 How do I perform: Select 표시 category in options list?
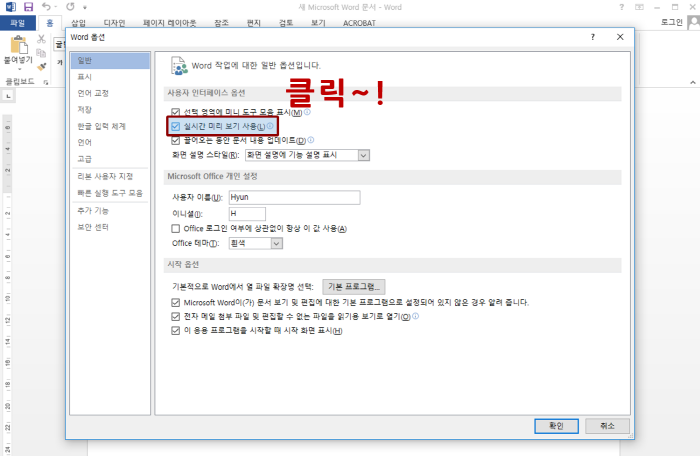pos(110,77)
